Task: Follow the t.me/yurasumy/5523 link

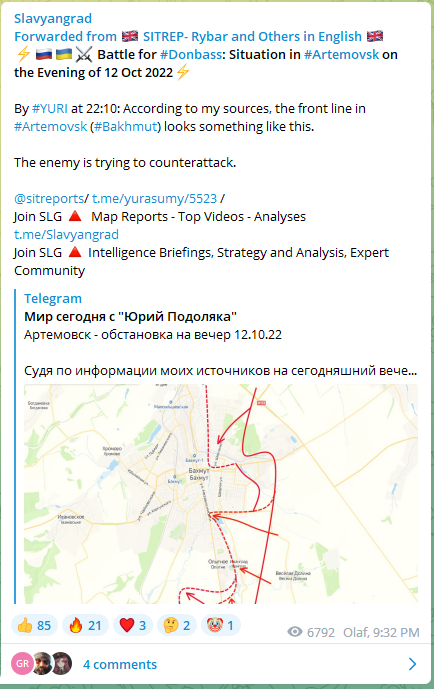Action: (x=154, y=199)
